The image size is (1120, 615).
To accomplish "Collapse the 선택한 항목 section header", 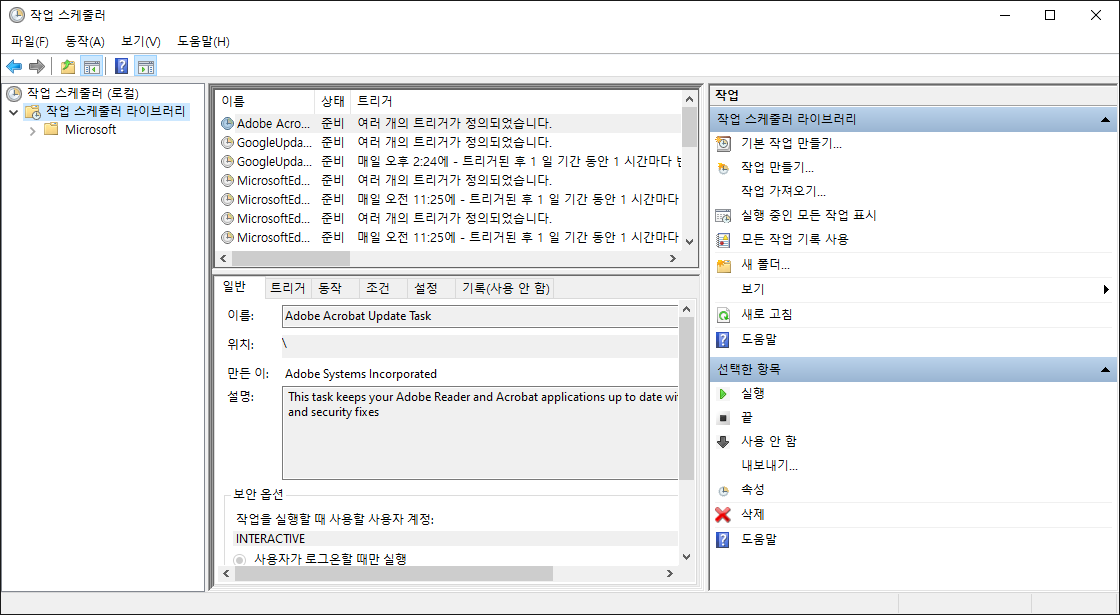I will coord(1105,368).
